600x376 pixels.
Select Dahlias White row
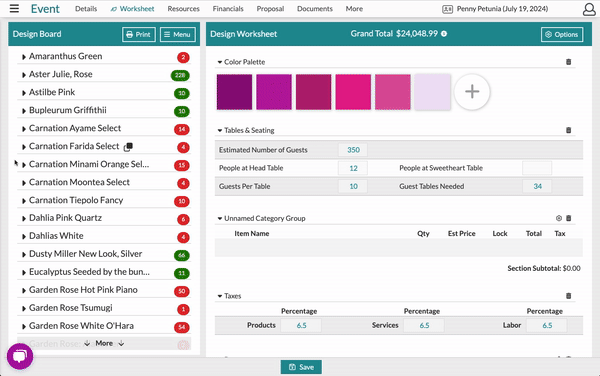point(104,236)
